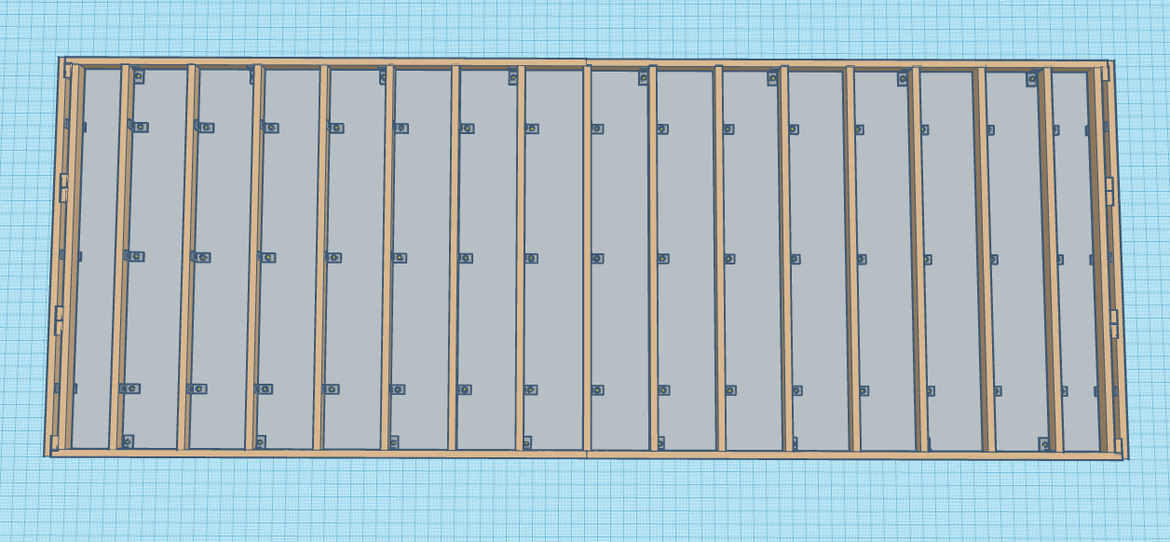Click the empty blue workplane grid above the frame
The width and height of the screenshot is (1170, 542).
tap(585, 25)
